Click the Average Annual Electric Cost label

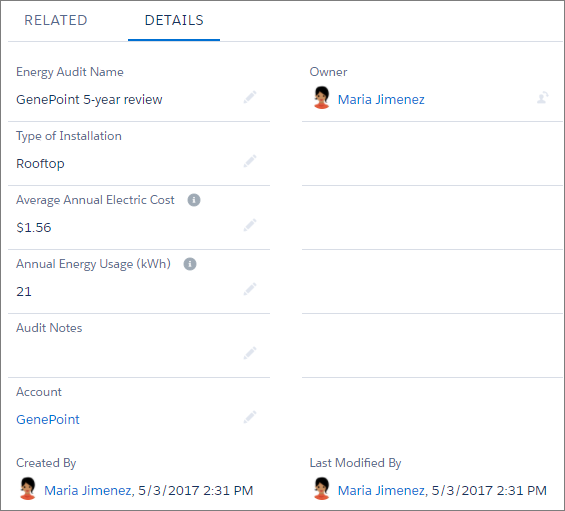pyautogui.click(x=95, y=200)
